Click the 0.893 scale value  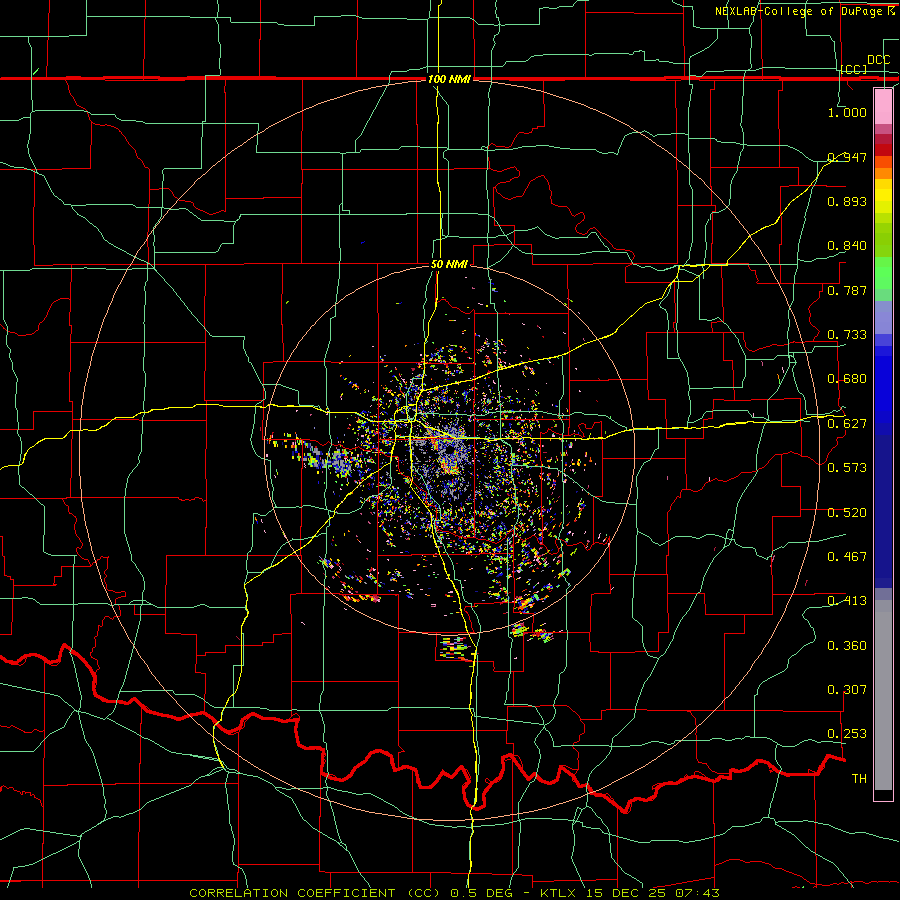tap(847, 201)
